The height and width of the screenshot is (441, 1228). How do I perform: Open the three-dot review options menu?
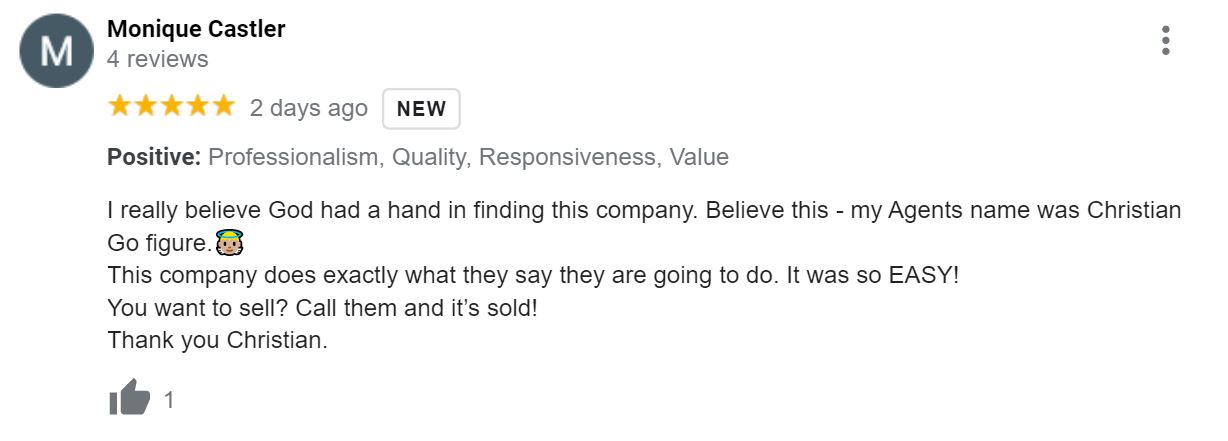point(1166,40)
